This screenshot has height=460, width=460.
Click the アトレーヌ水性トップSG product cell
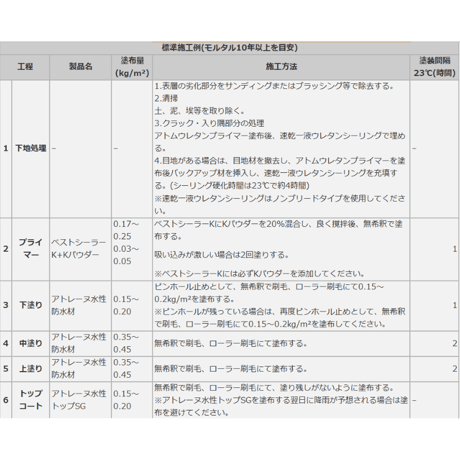click(79, 400)
